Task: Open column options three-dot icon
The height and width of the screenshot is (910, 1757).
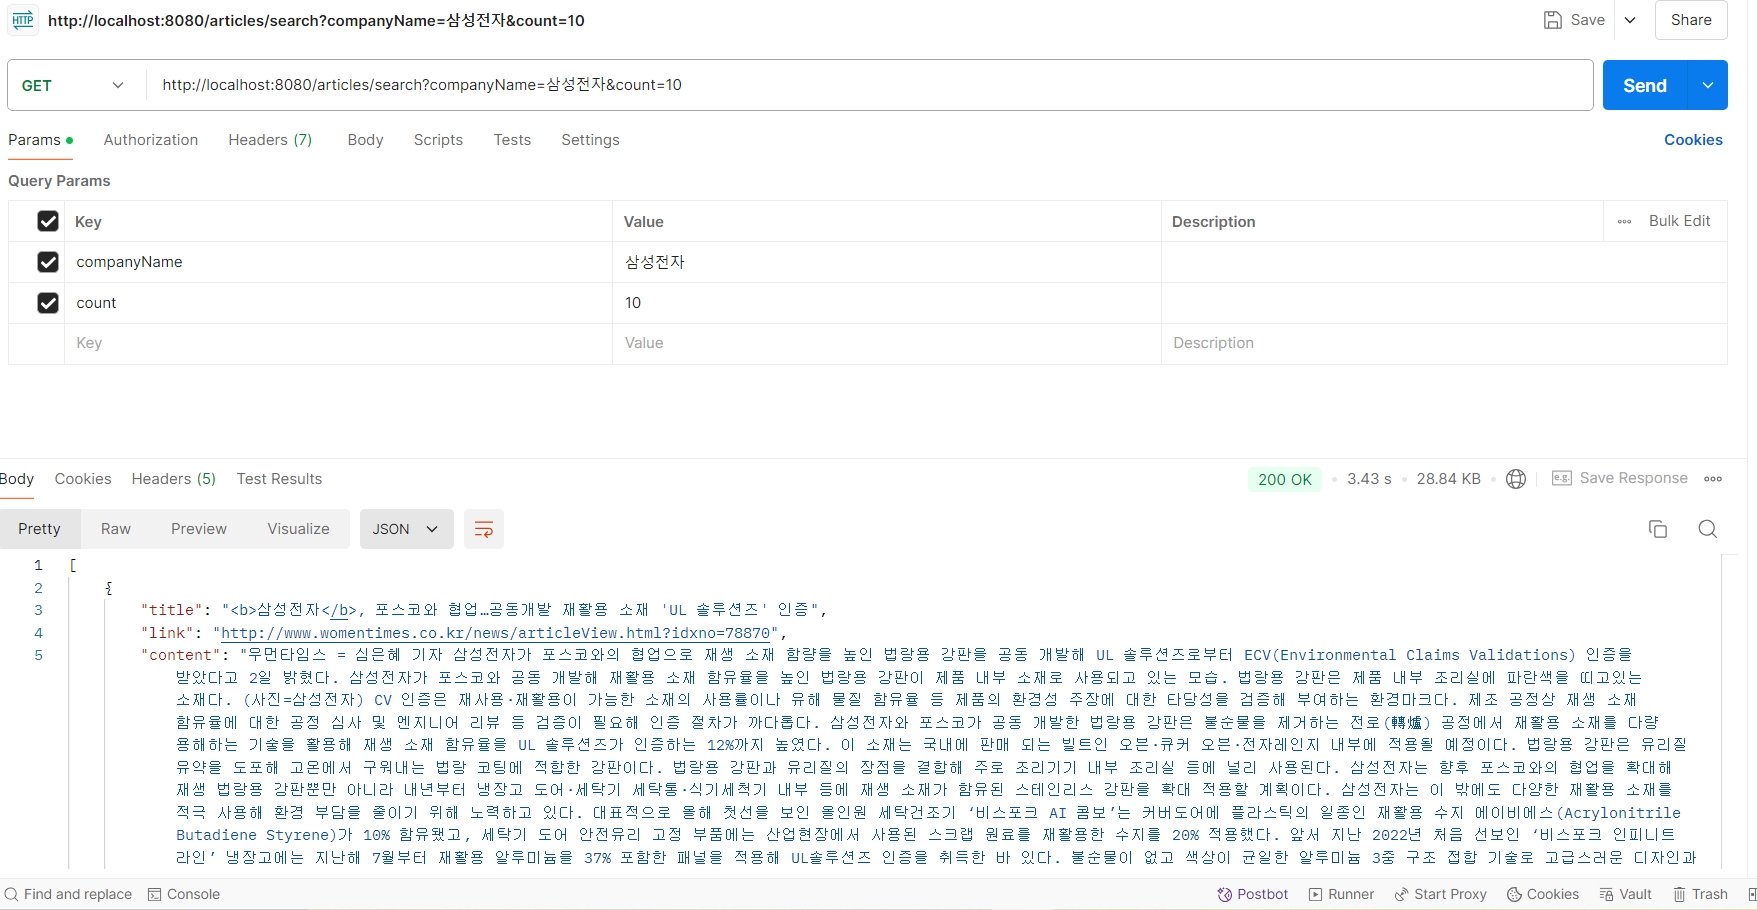Action: tap(1624, 221)
